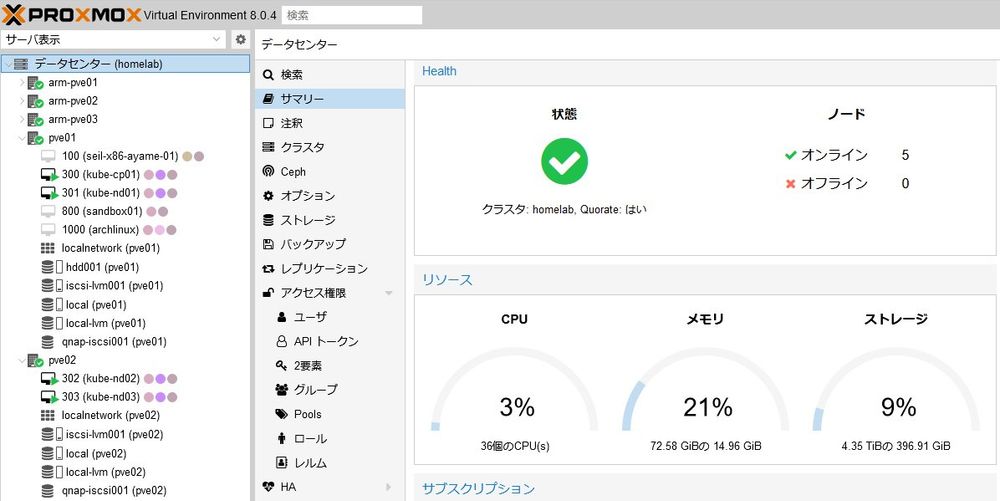Open the アクセス権限 menu item
The height and width of the screenshot is (501, 1000).
click(330, 293)
